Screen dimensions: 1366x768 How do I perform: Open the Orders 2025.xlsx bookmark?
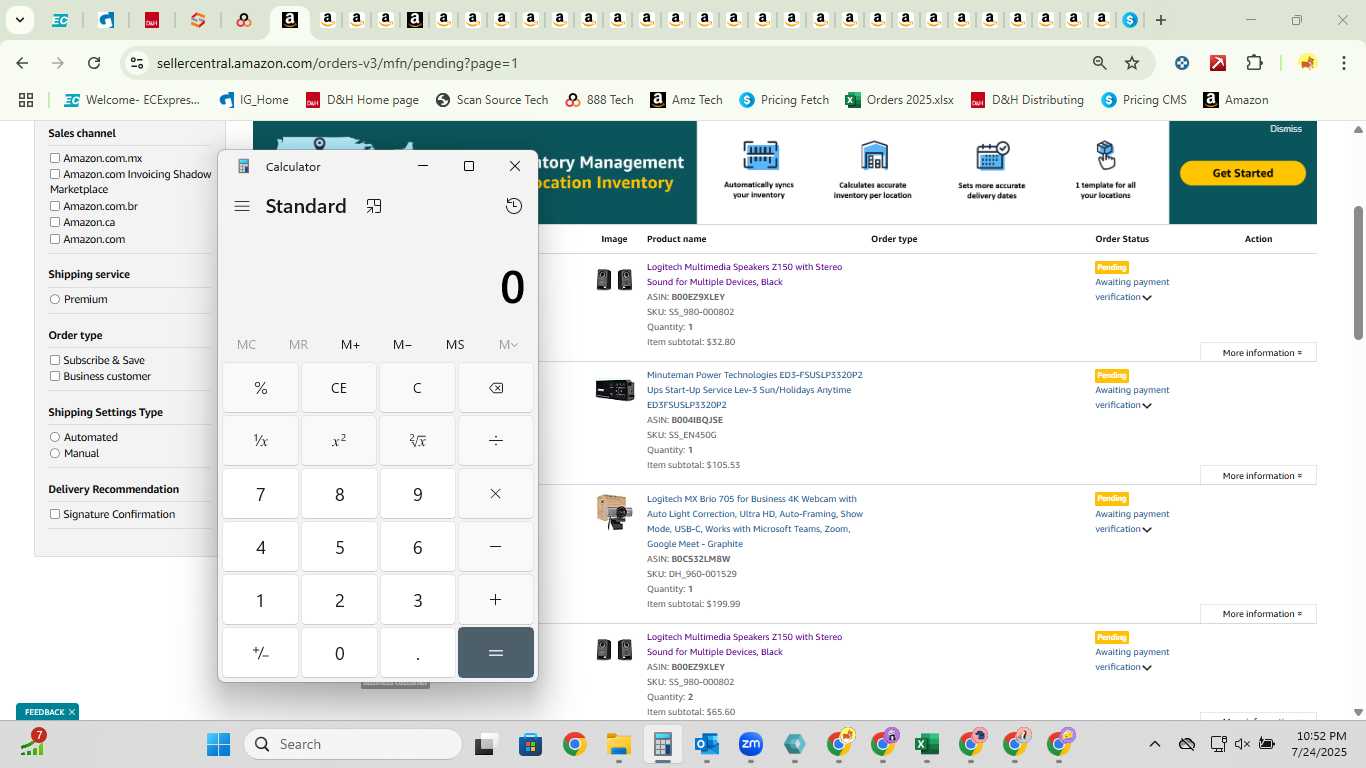coord(899,100)
